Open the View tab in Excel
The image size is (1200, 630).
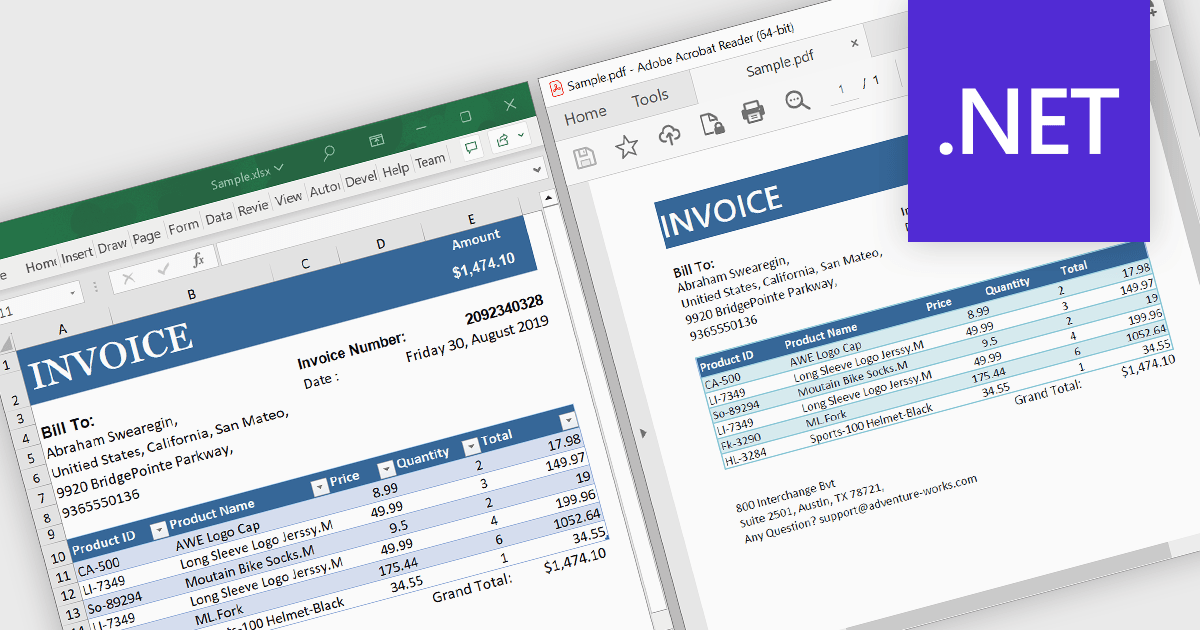pos(288,198)
